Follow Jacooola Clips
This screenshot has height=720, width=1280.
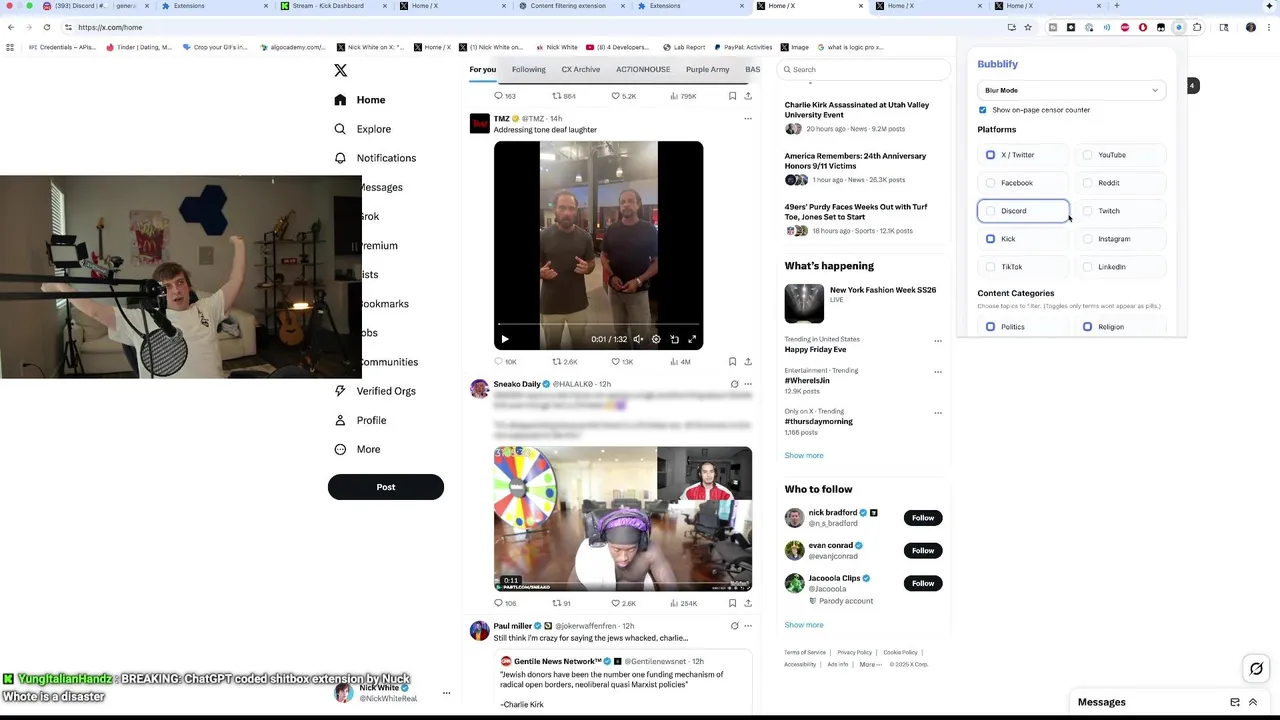pos(923,583)
